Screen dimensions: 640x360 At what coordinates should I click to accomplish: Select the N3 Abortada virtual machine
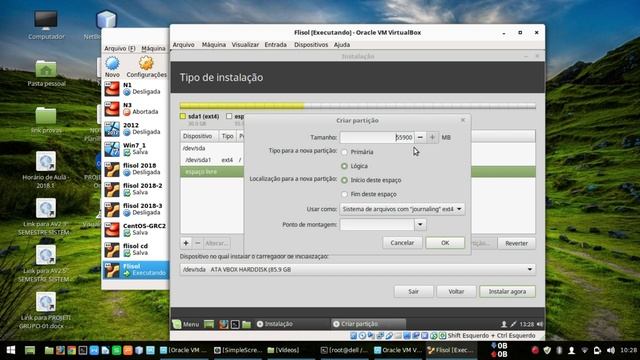coord(136,108)
